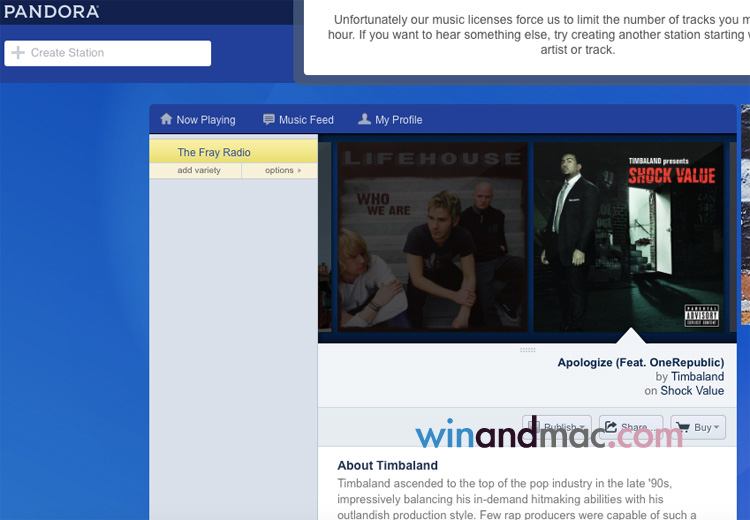
Task: Click the Share arrow icon
Action: pos(611,427)
